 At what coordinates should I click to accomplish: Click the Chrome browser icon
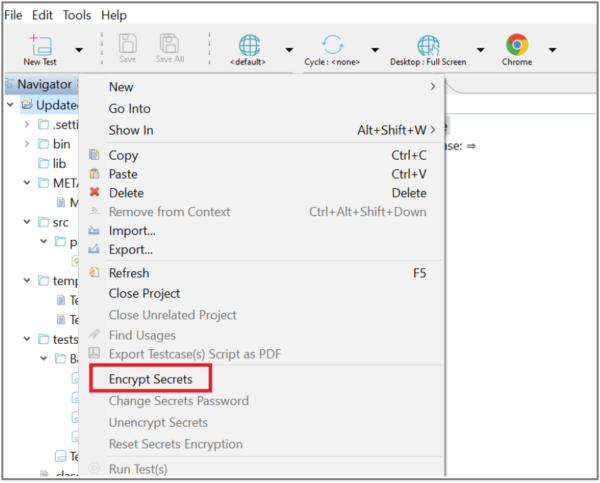pyautogui.click(x=517, y=44)
